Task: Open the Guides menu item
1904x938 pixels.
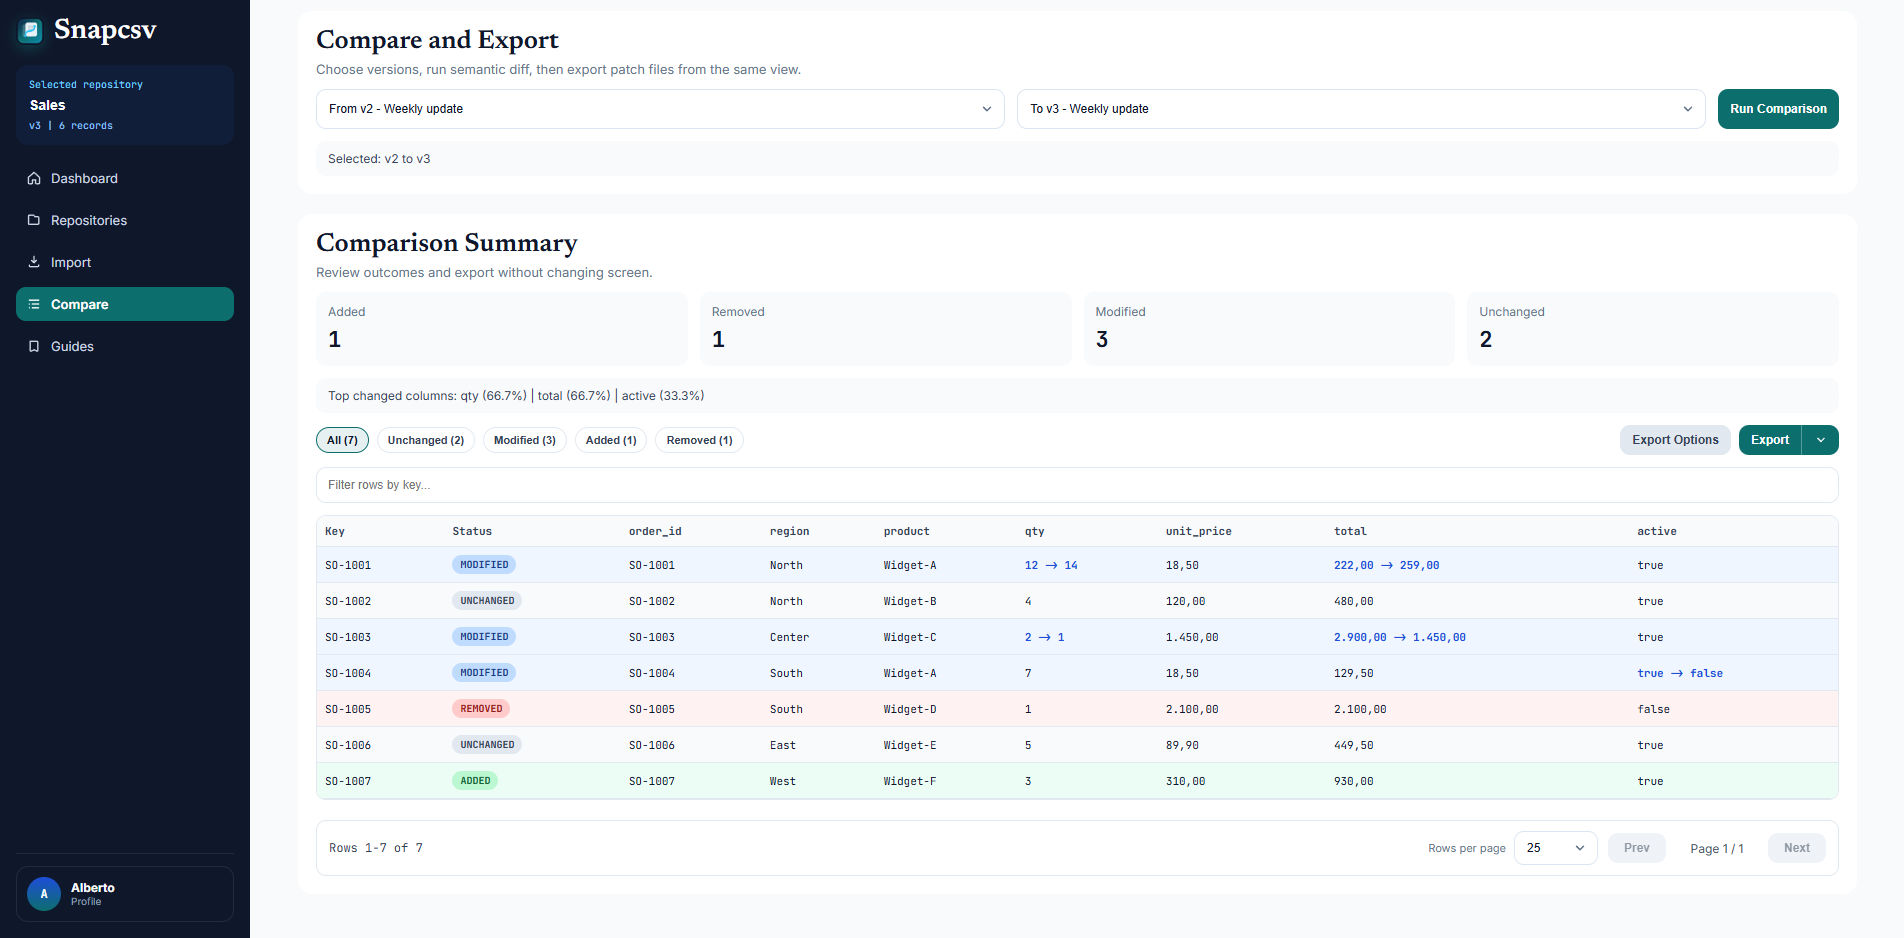Action: tap(125, 346)
